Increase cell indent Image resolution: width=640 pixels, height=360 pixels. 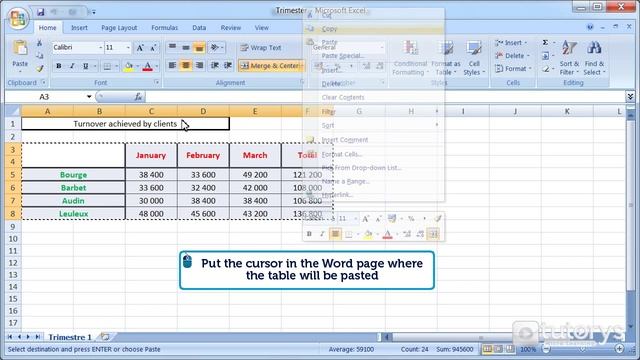(228, 66)
